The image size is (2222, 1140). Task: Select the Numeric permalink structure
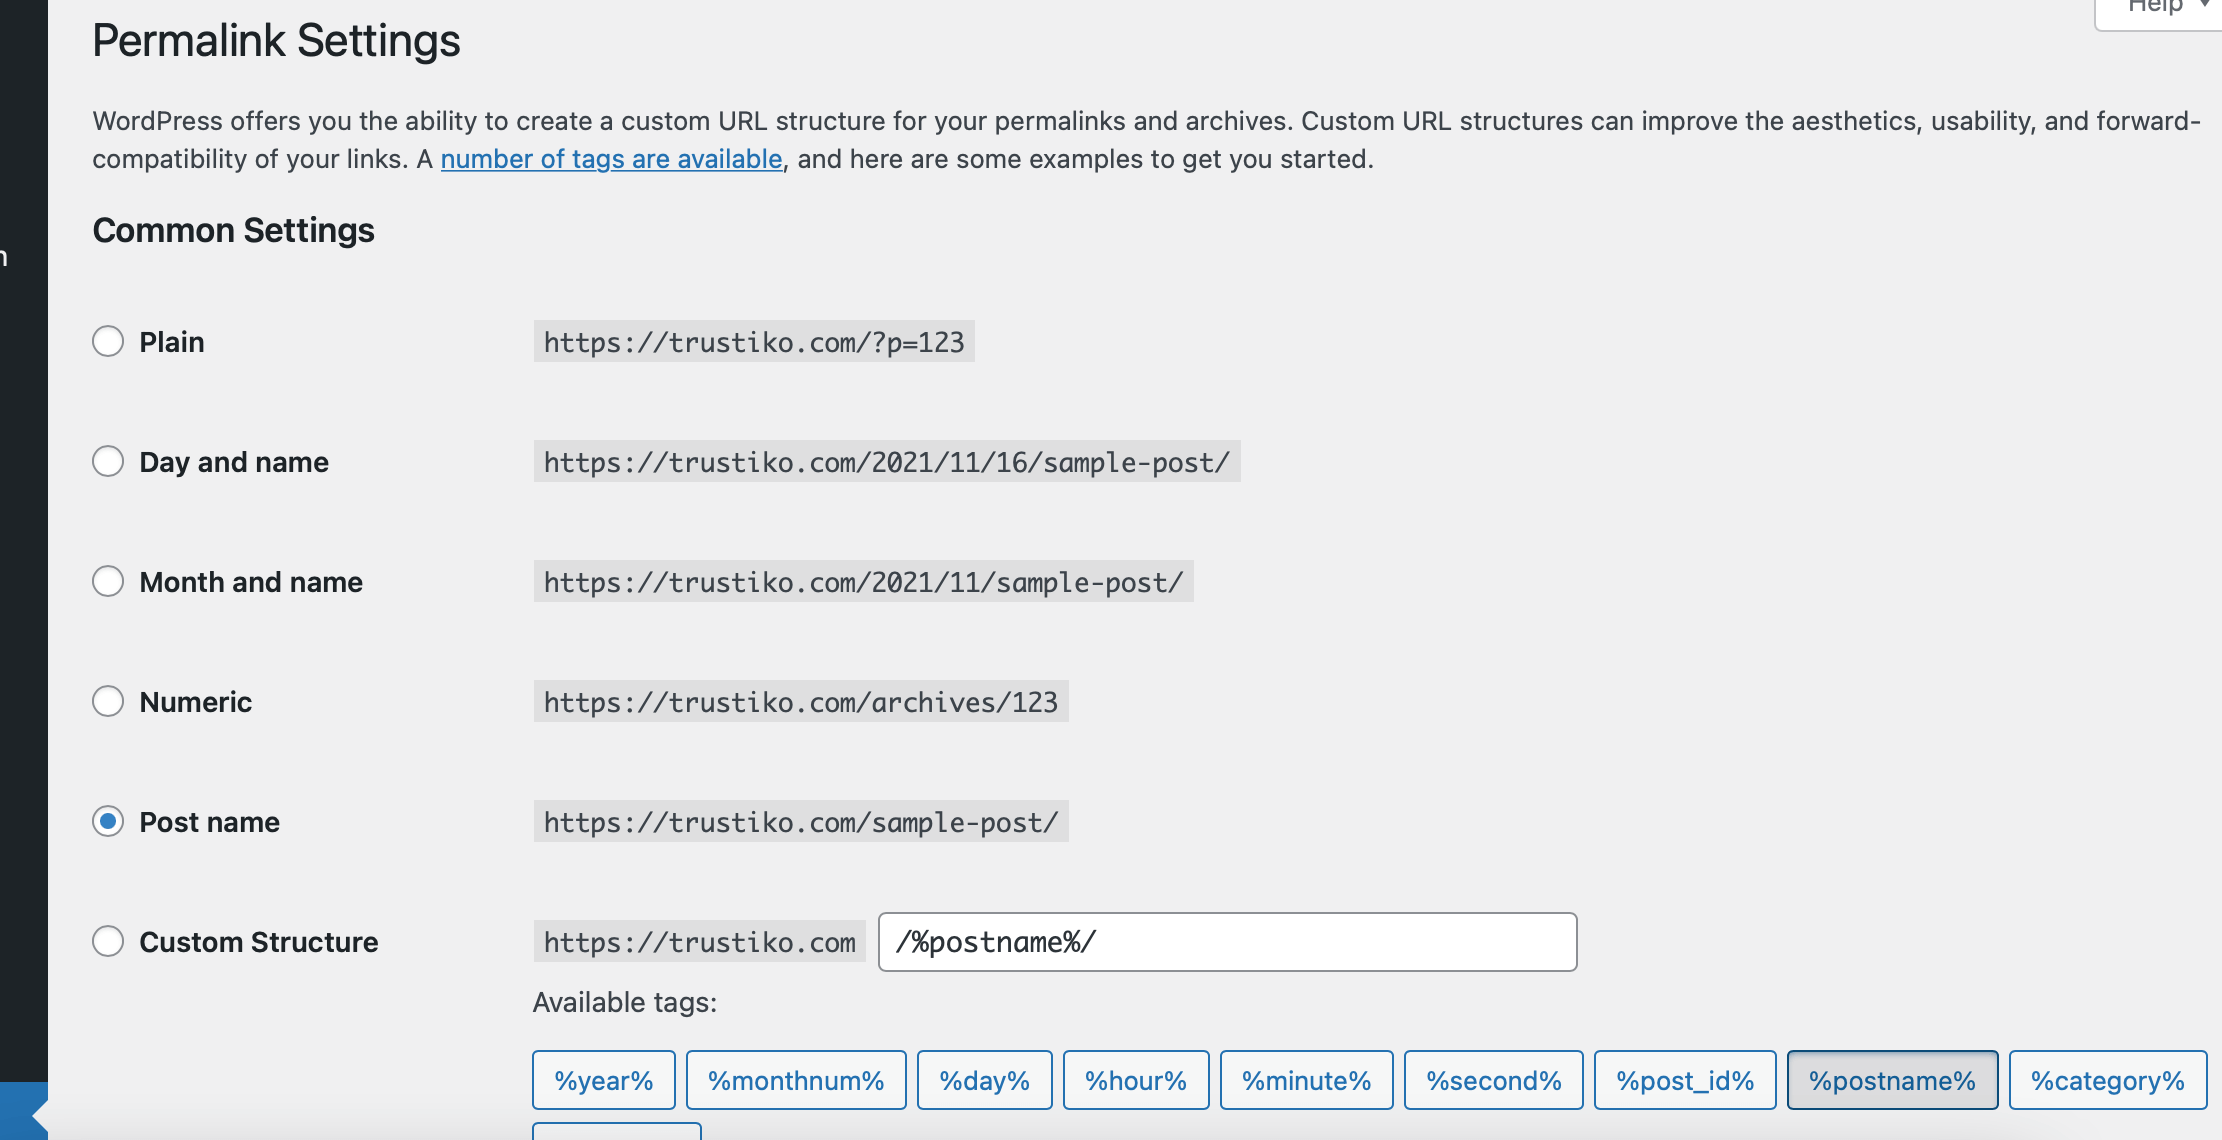[108, 701]
